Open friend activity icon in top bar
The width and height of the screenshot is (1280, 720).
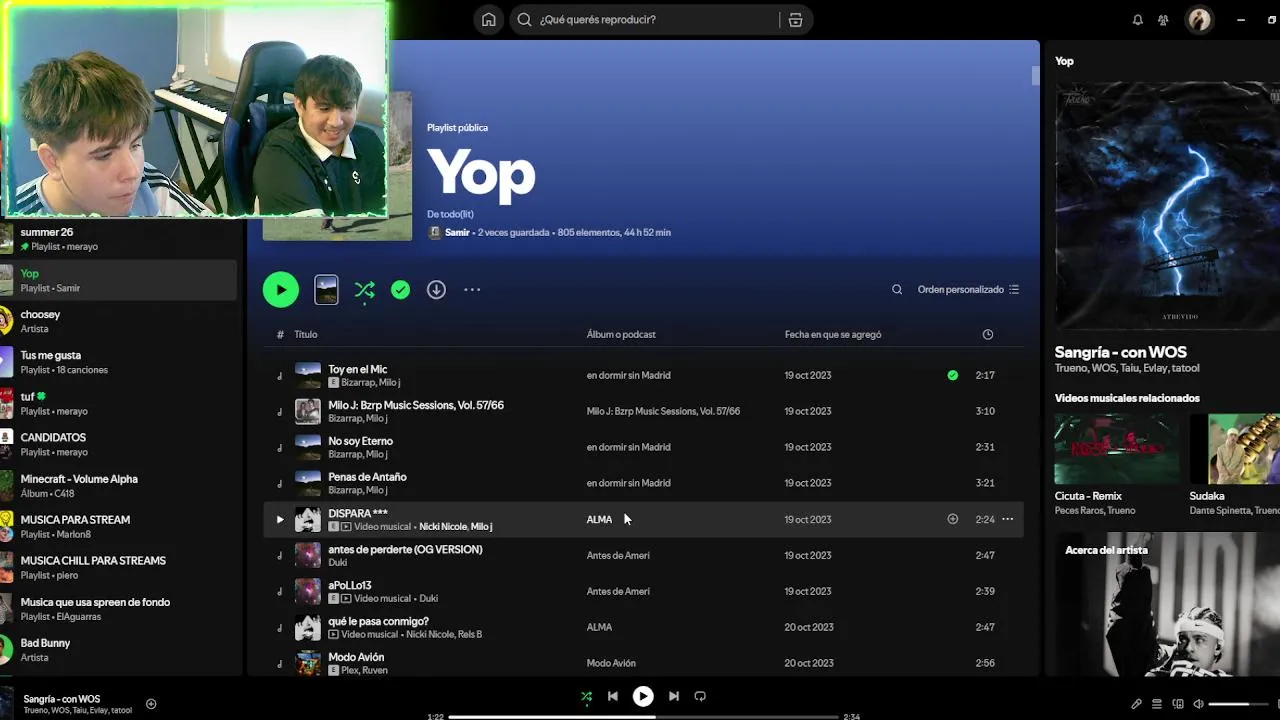coord(1163,20)
